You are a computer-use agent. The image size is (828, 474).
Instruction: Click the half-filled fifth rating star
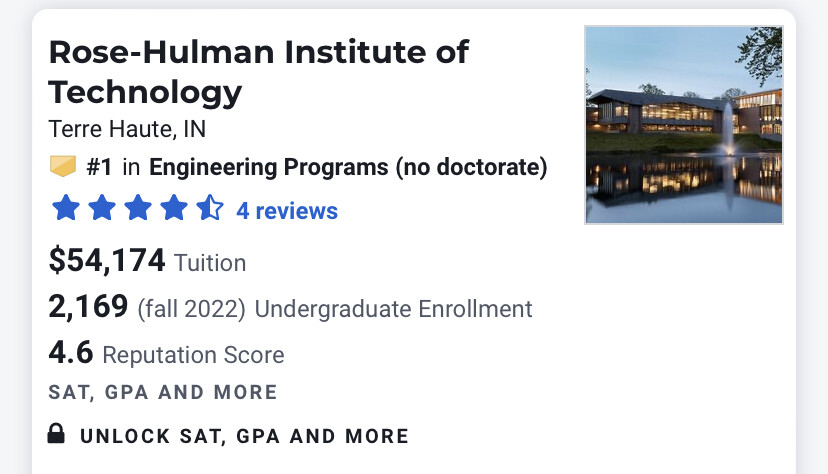210,209
